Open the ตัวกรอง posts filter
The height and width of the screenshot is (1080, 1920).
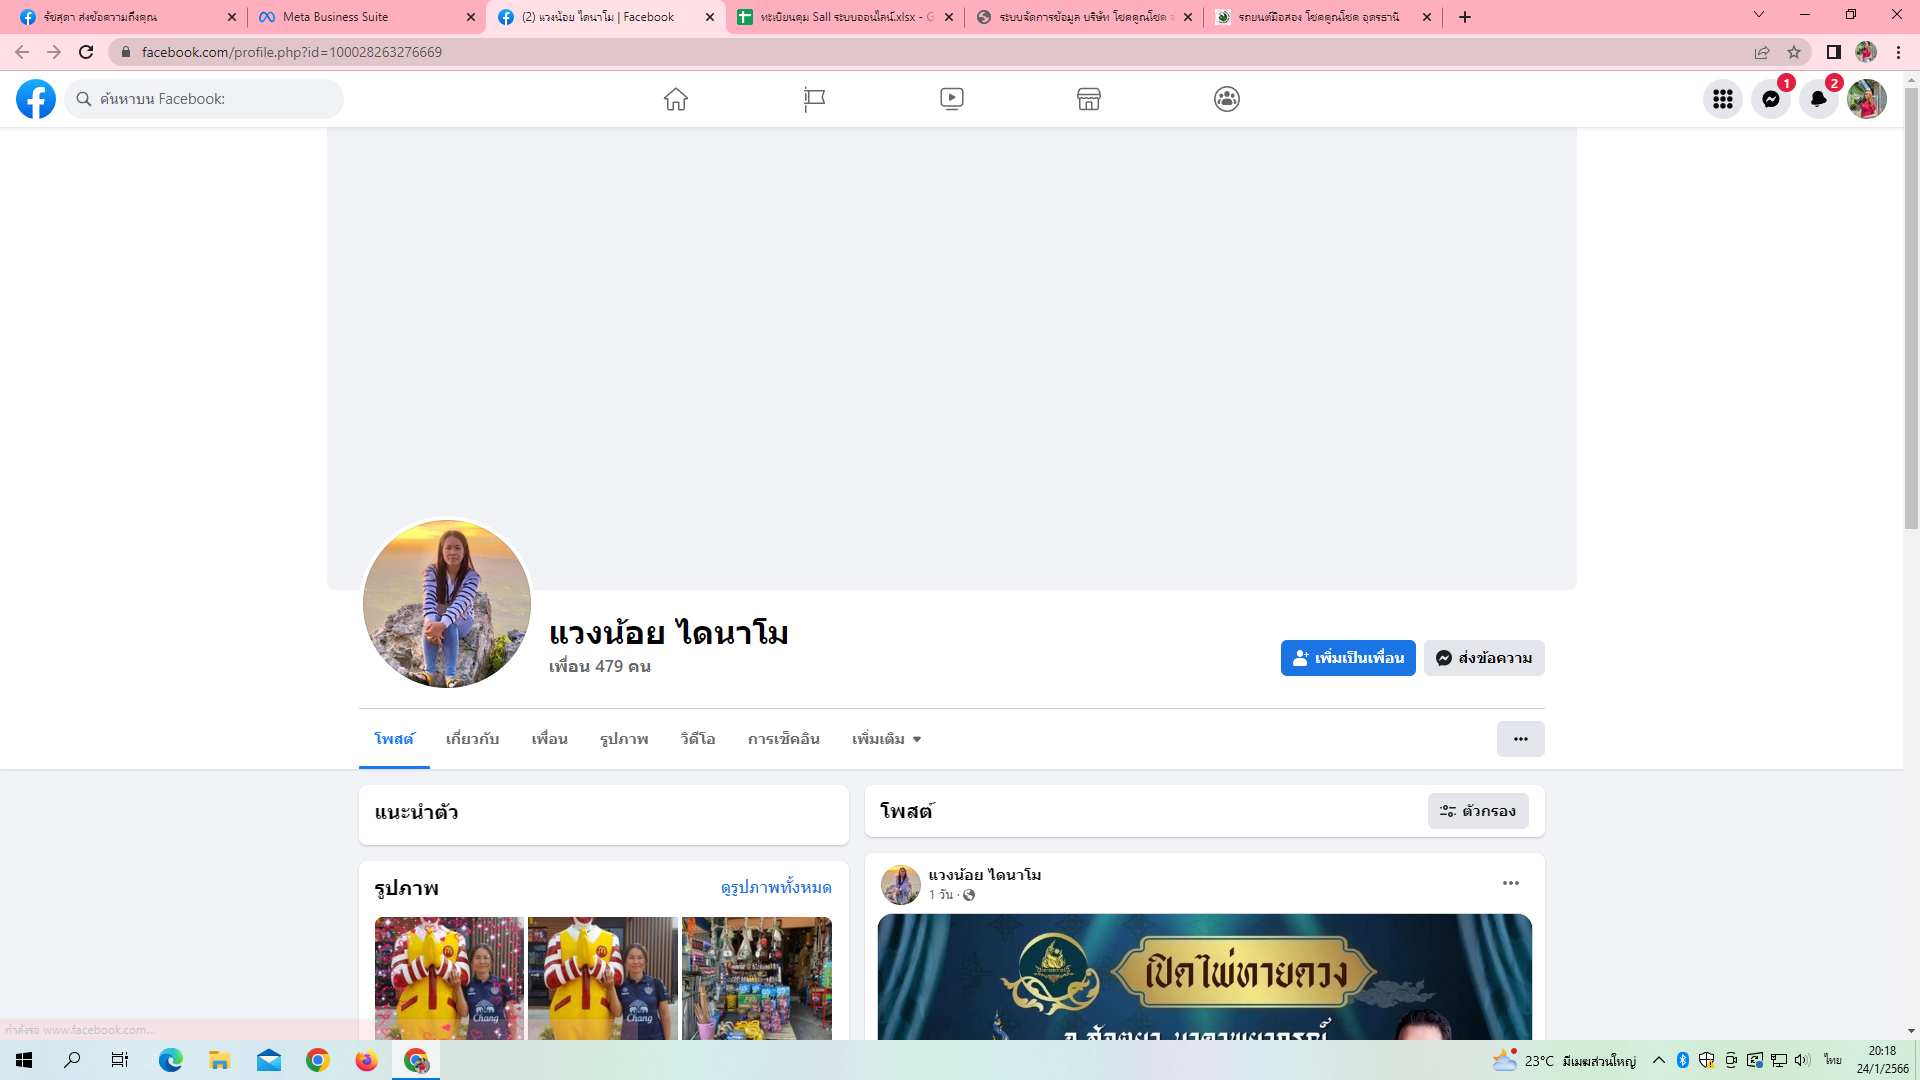(x=1478, y=811)
